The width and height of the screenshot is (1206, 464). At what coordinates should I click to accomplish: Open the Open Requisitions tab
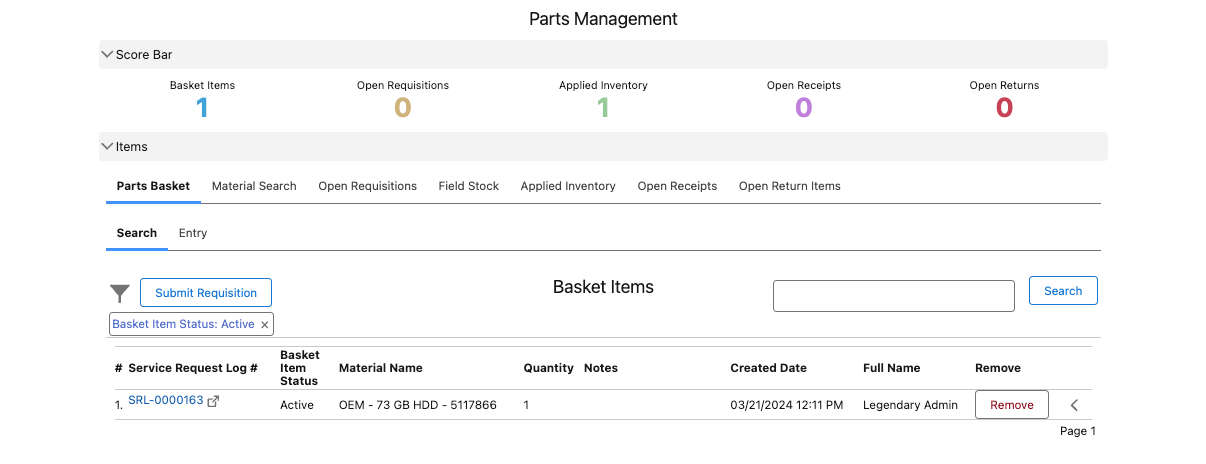pos(368,186)
